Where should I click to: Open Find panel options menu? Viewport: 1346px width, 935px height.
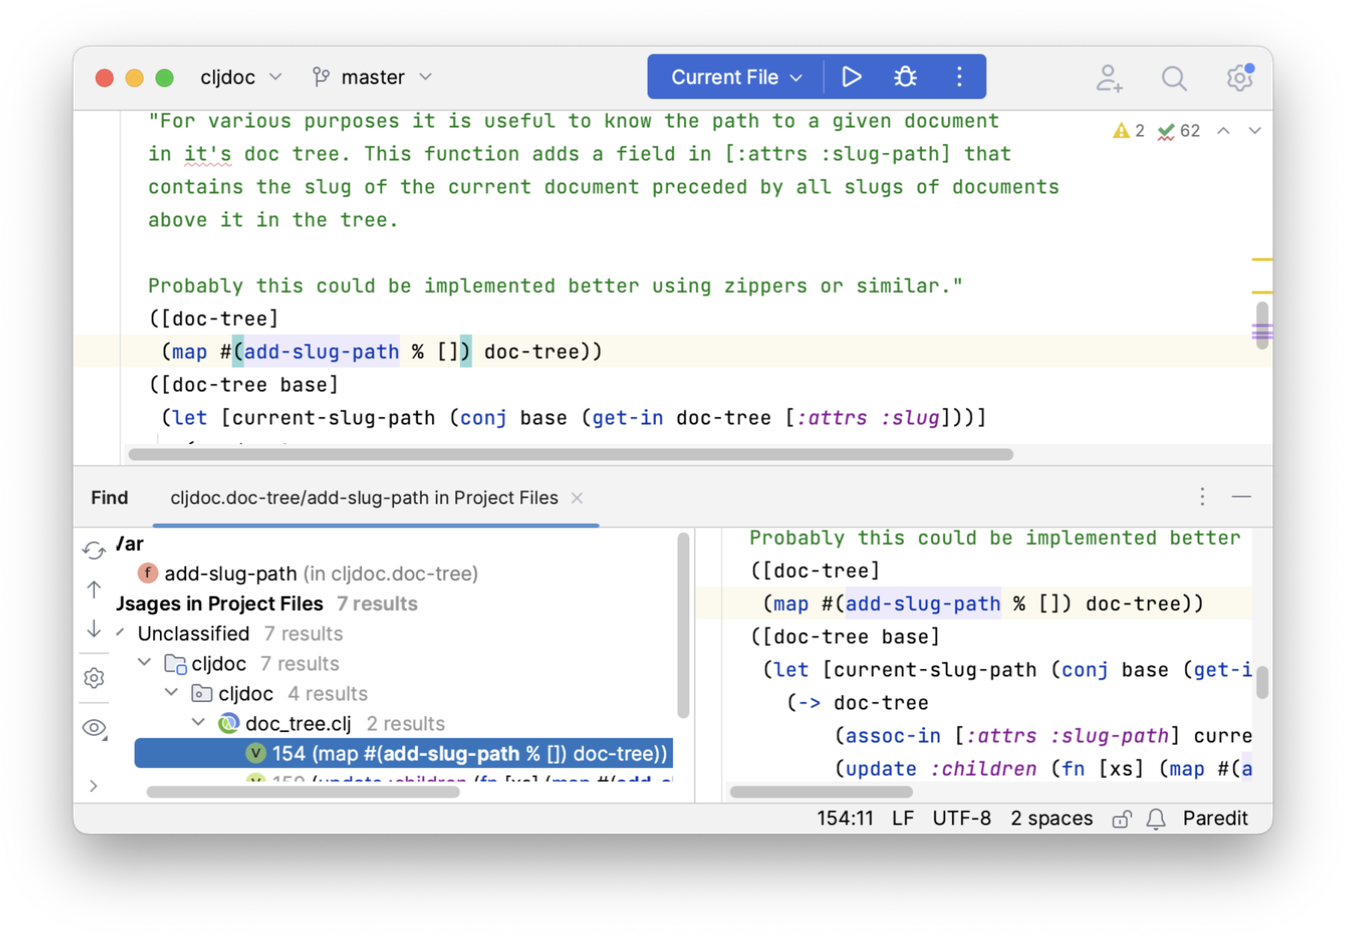click(1202, 497)
